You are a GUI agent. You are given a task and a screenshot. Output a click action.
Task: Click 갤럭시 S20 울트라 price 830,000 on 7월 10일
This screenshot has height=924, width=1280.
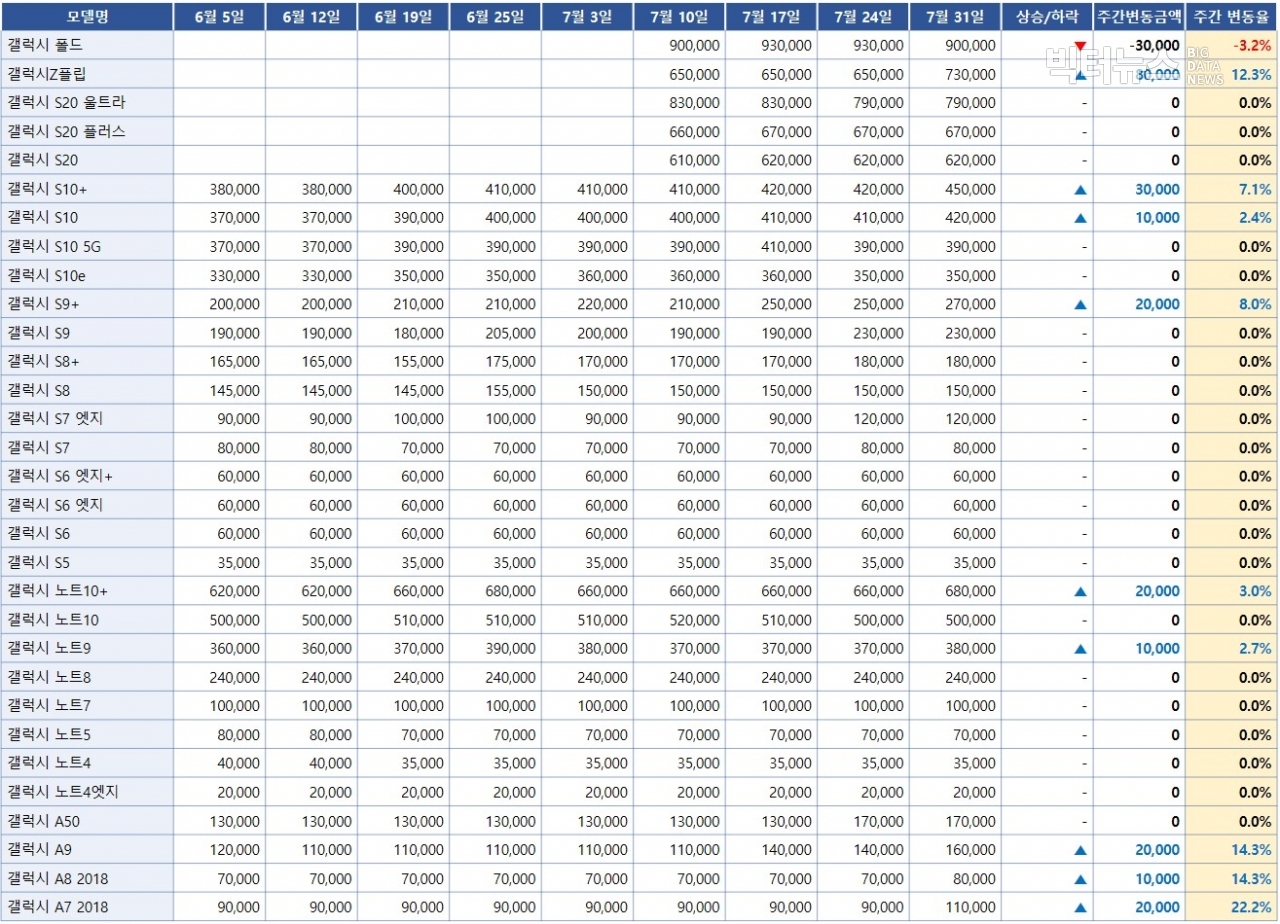coord(694,103)
